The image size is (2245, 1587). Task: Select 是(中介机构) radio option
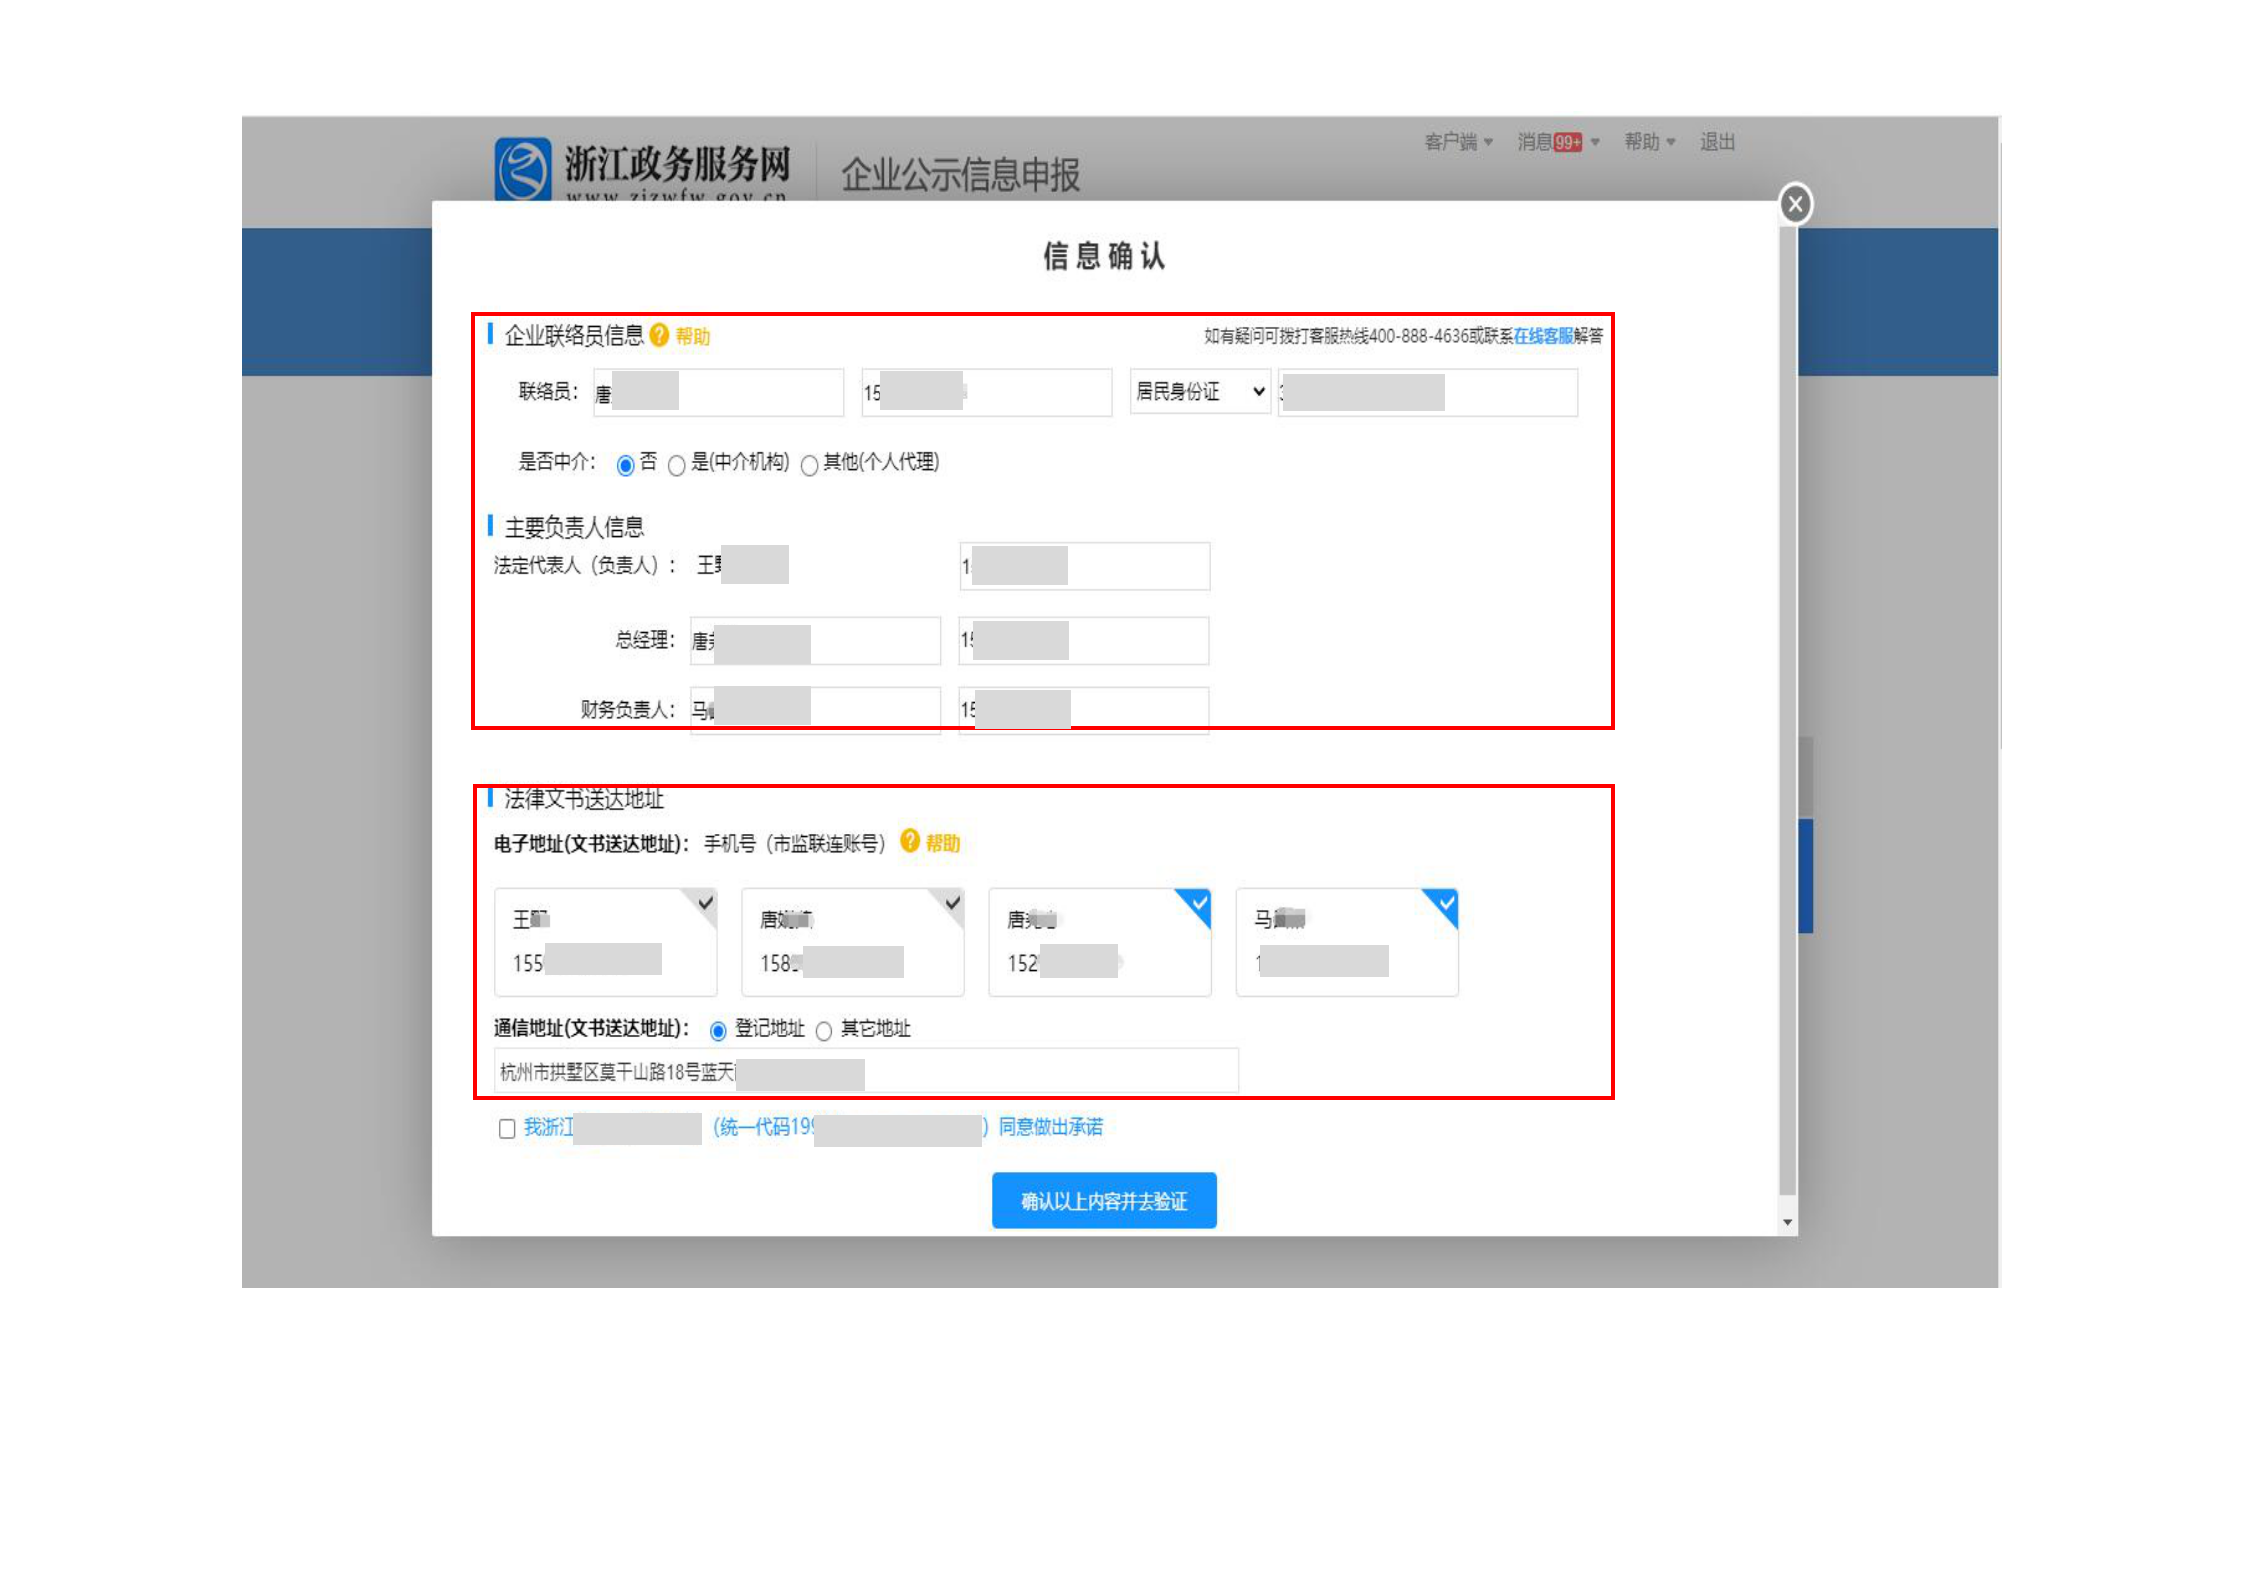pyautogui.click(x=677, y=465)
